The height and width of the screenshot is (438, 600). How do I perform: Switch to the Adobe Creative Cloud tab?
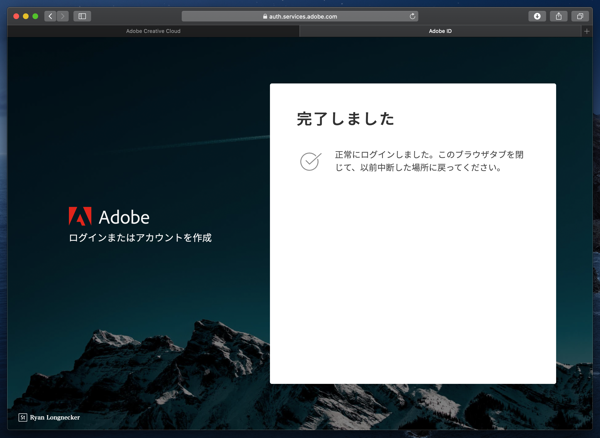pyautogui.click(x=153, y=31)
